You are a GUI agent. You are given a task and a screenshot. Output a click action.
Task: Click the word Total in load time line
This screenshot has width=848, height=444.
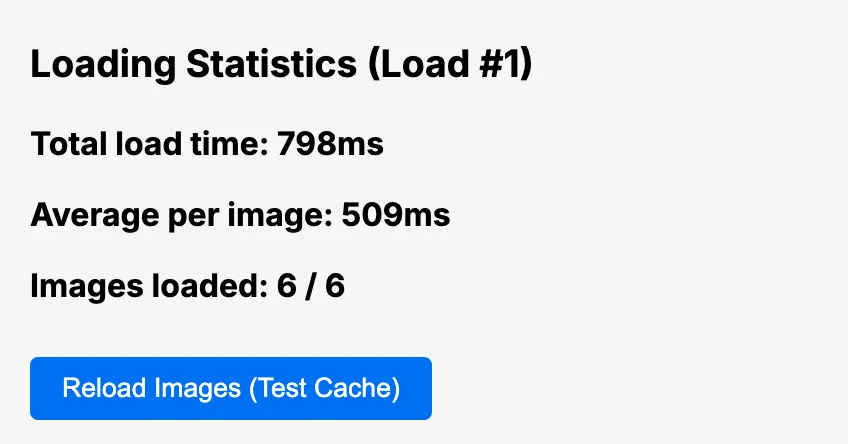pos(65,144)
